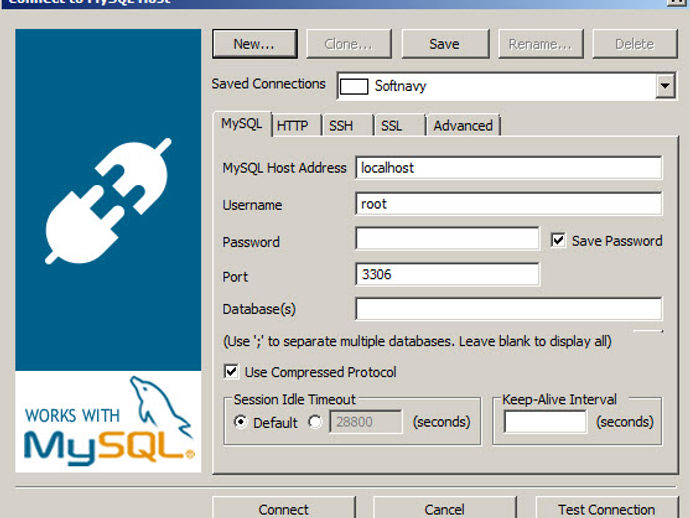690x518 pixels.
Task: Click the Works With MySQL dolphin logo
Action: pyautogui.click(x=108, y=422)
